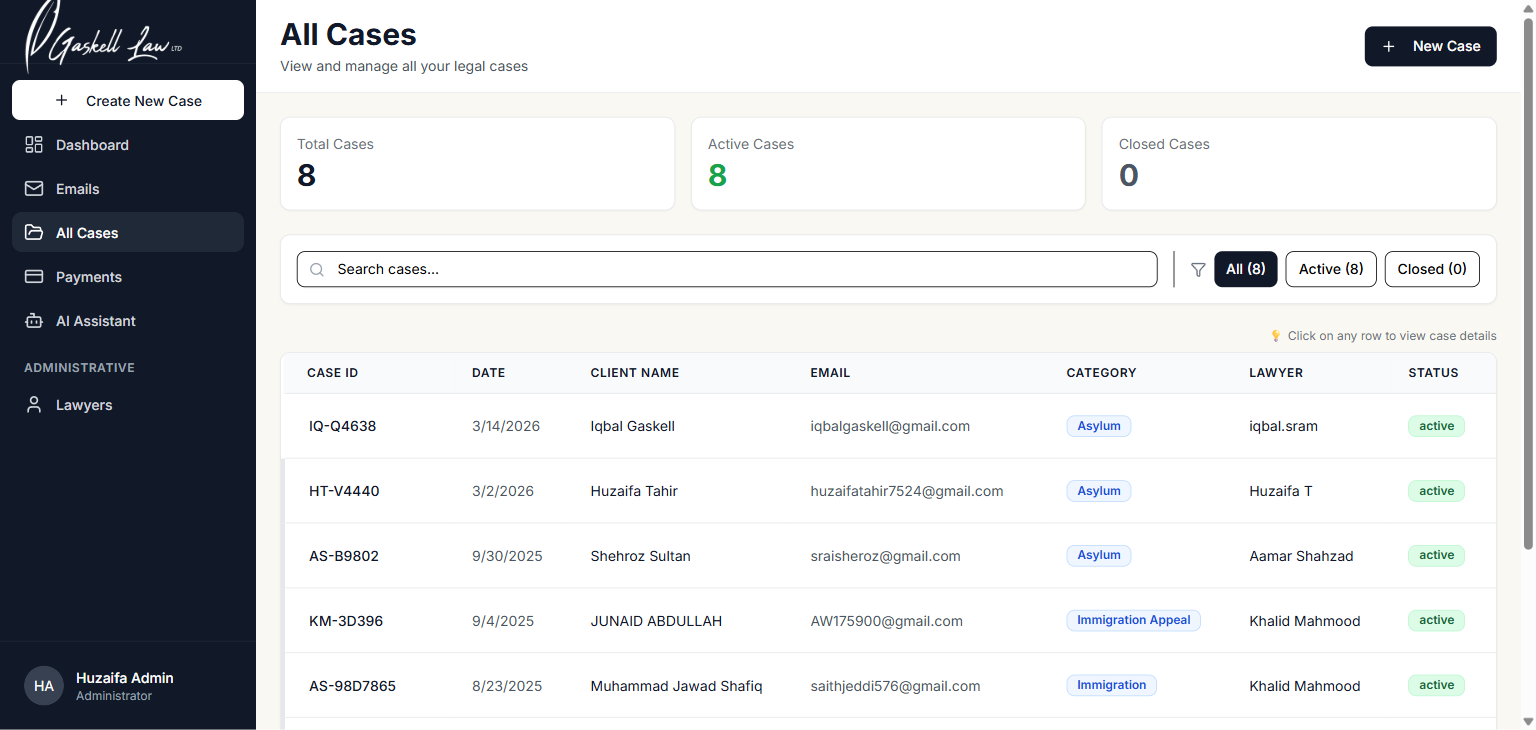The width and height of the screenshot is (1536, 730).
Task: Launch AI Assistant from its sidebar icon
Action: tap(34, 320)
